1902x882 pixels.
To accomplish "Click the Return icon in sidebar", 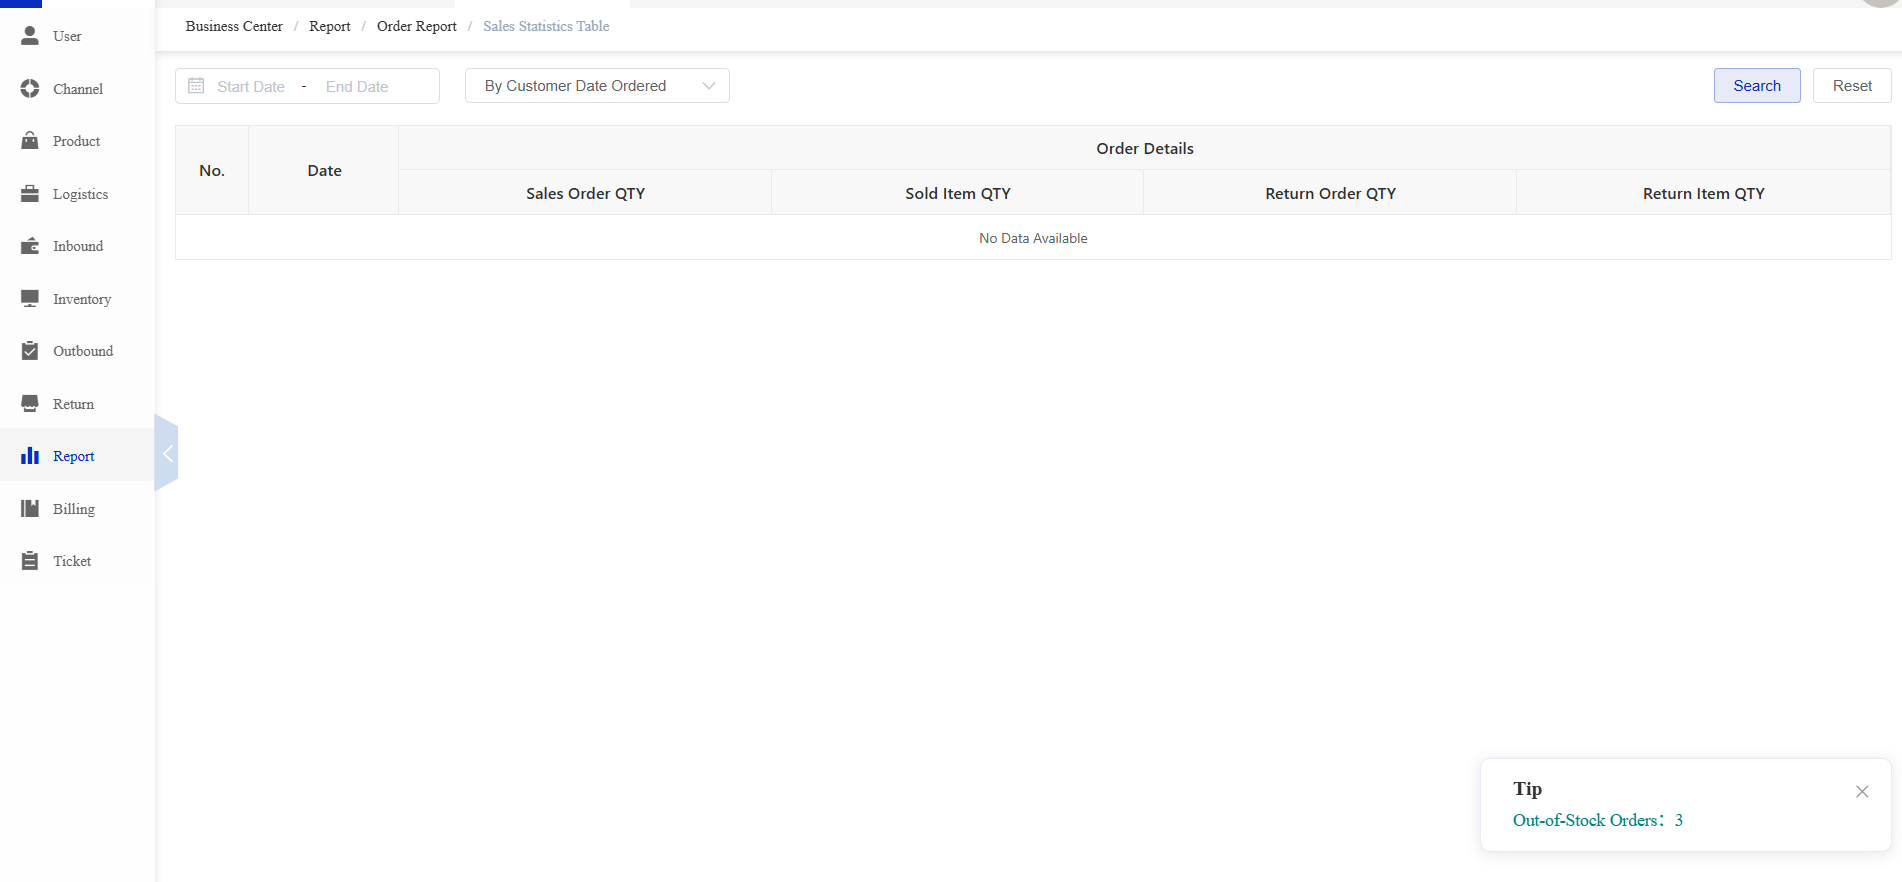I will click(x=30, y=404).
